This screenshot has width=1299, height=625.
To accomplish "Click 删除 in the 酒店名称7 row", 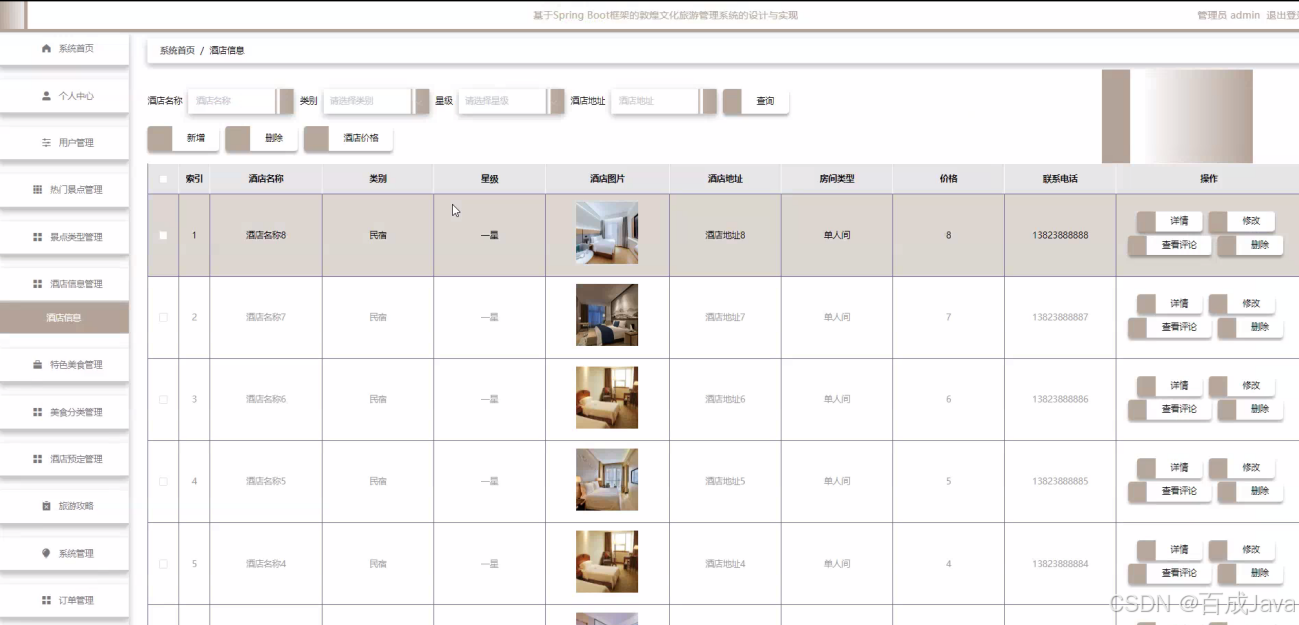I will [x=1250, y=327].
